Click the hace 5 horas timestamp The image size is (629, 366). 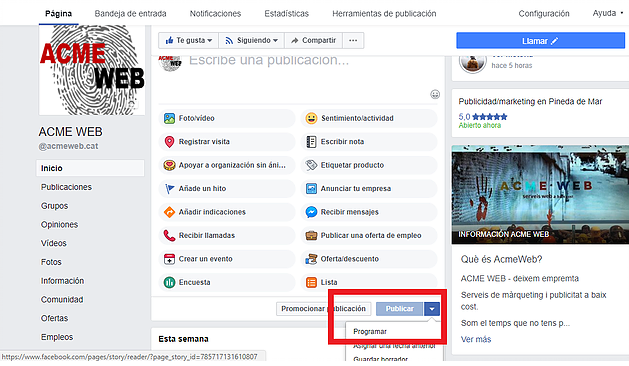click(x=512, y=65)
